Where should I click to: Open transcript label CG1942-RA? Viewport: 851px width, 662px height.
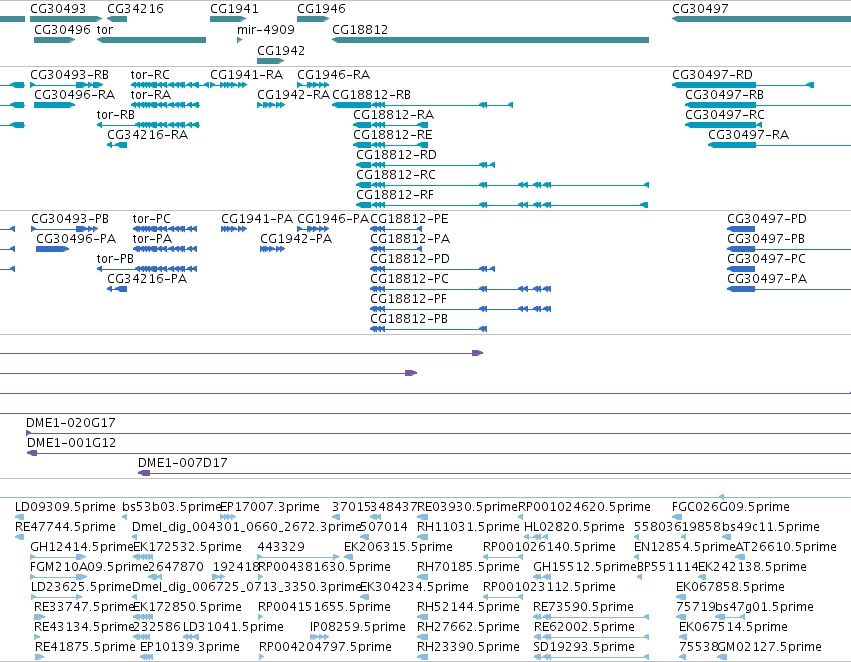click(x=293, y=95)
